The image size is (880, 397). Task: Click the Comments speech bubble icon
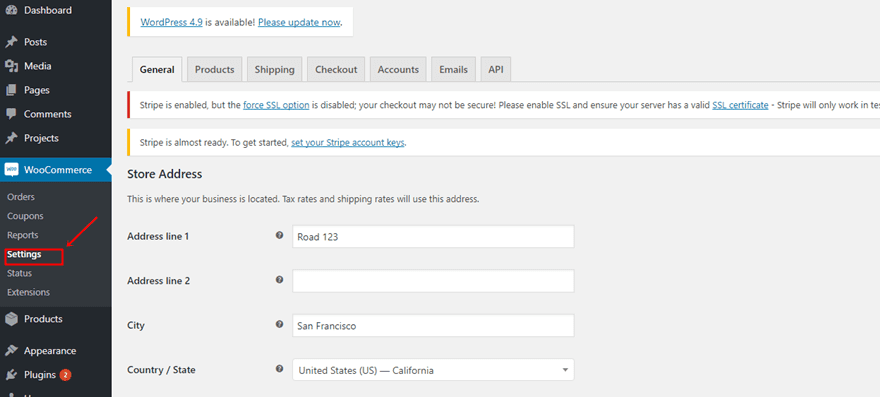(x=11, y=114)
